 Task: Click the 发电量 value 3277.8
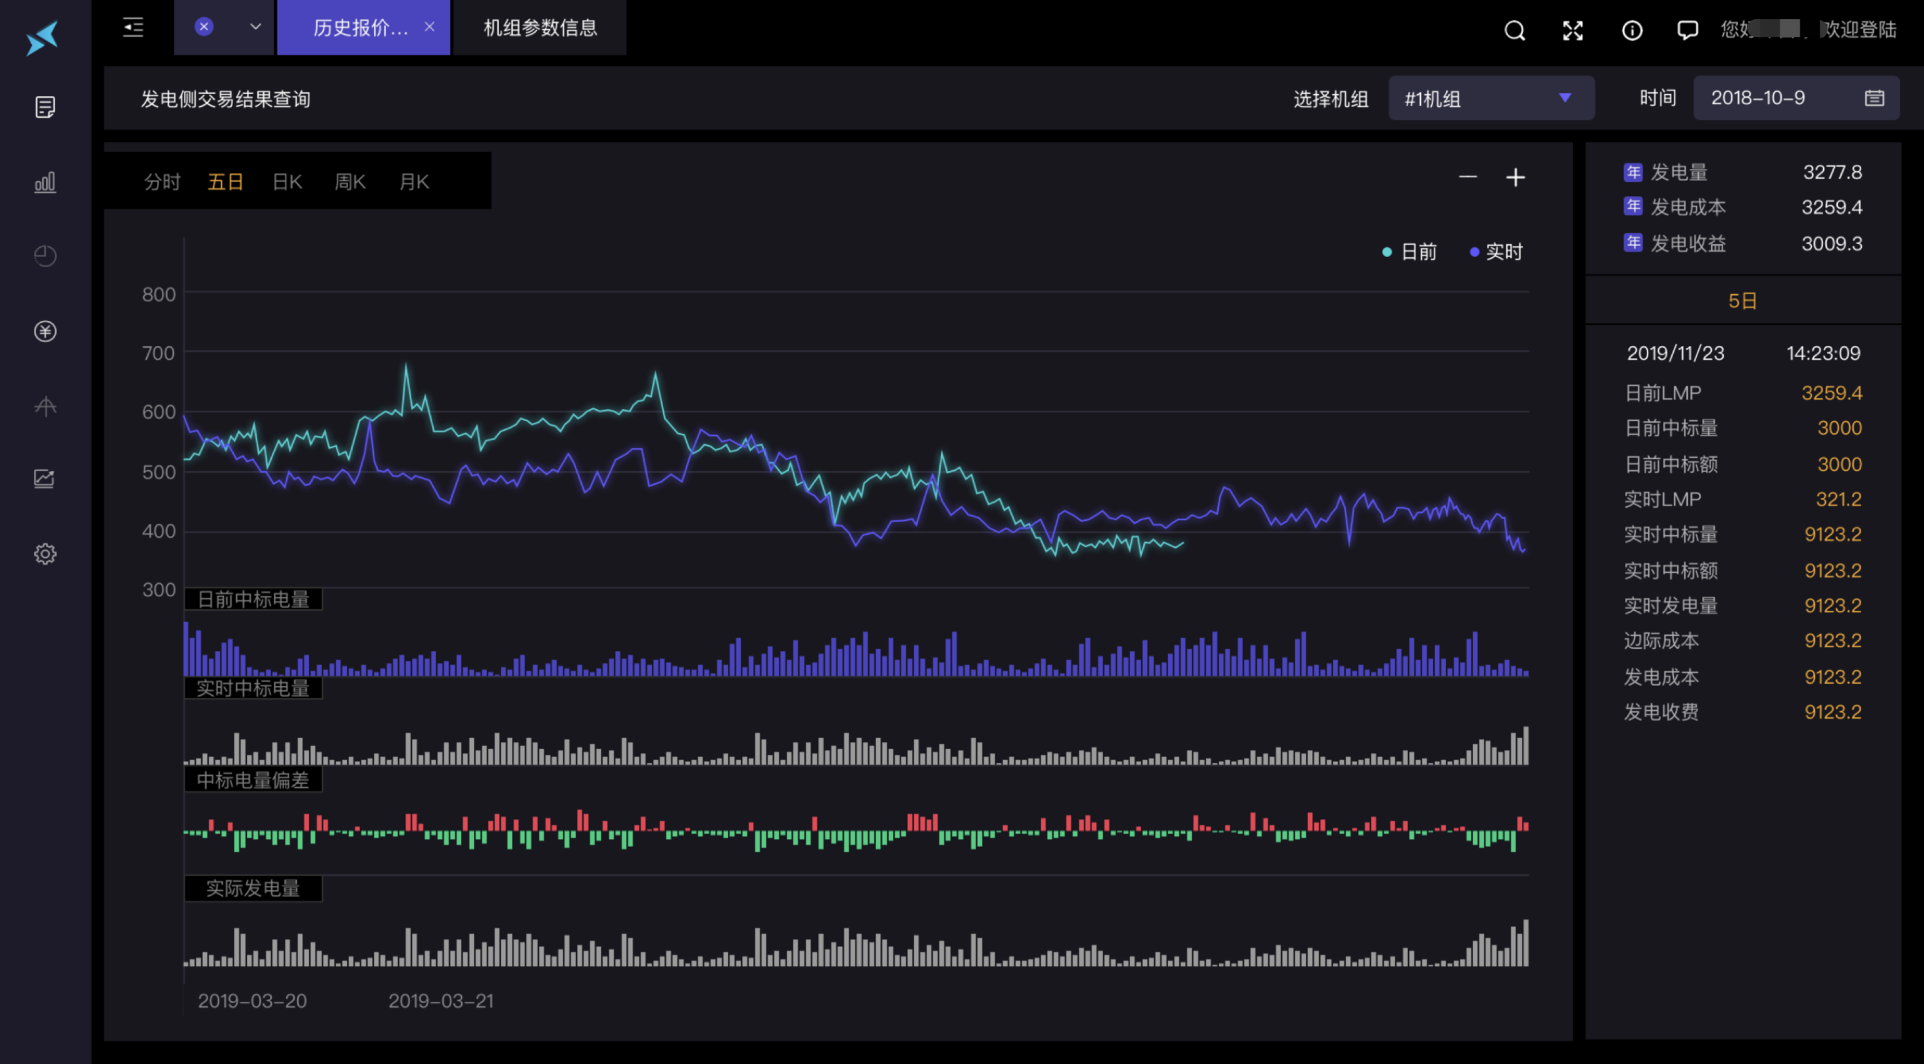[x=1832, y=172]
